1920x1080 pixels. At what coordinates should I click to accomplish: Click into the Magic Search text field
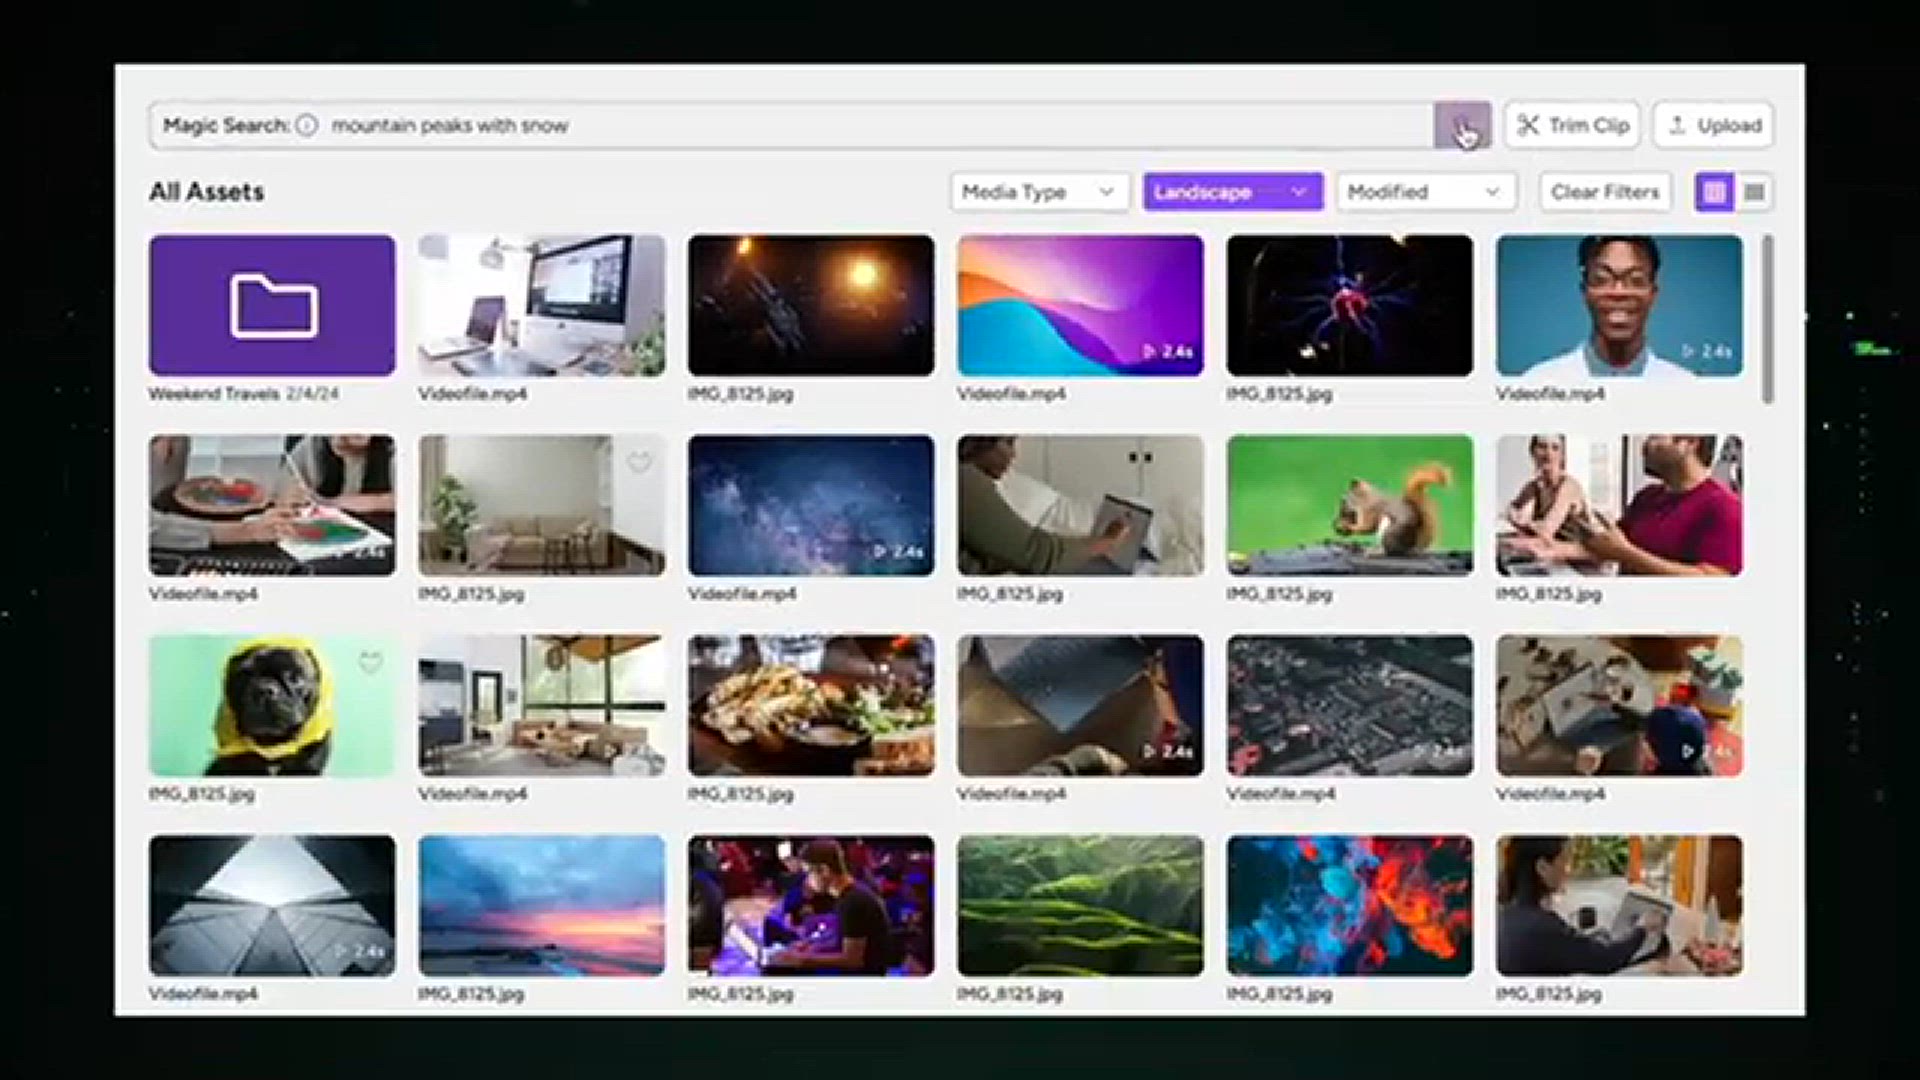point(880,126)
